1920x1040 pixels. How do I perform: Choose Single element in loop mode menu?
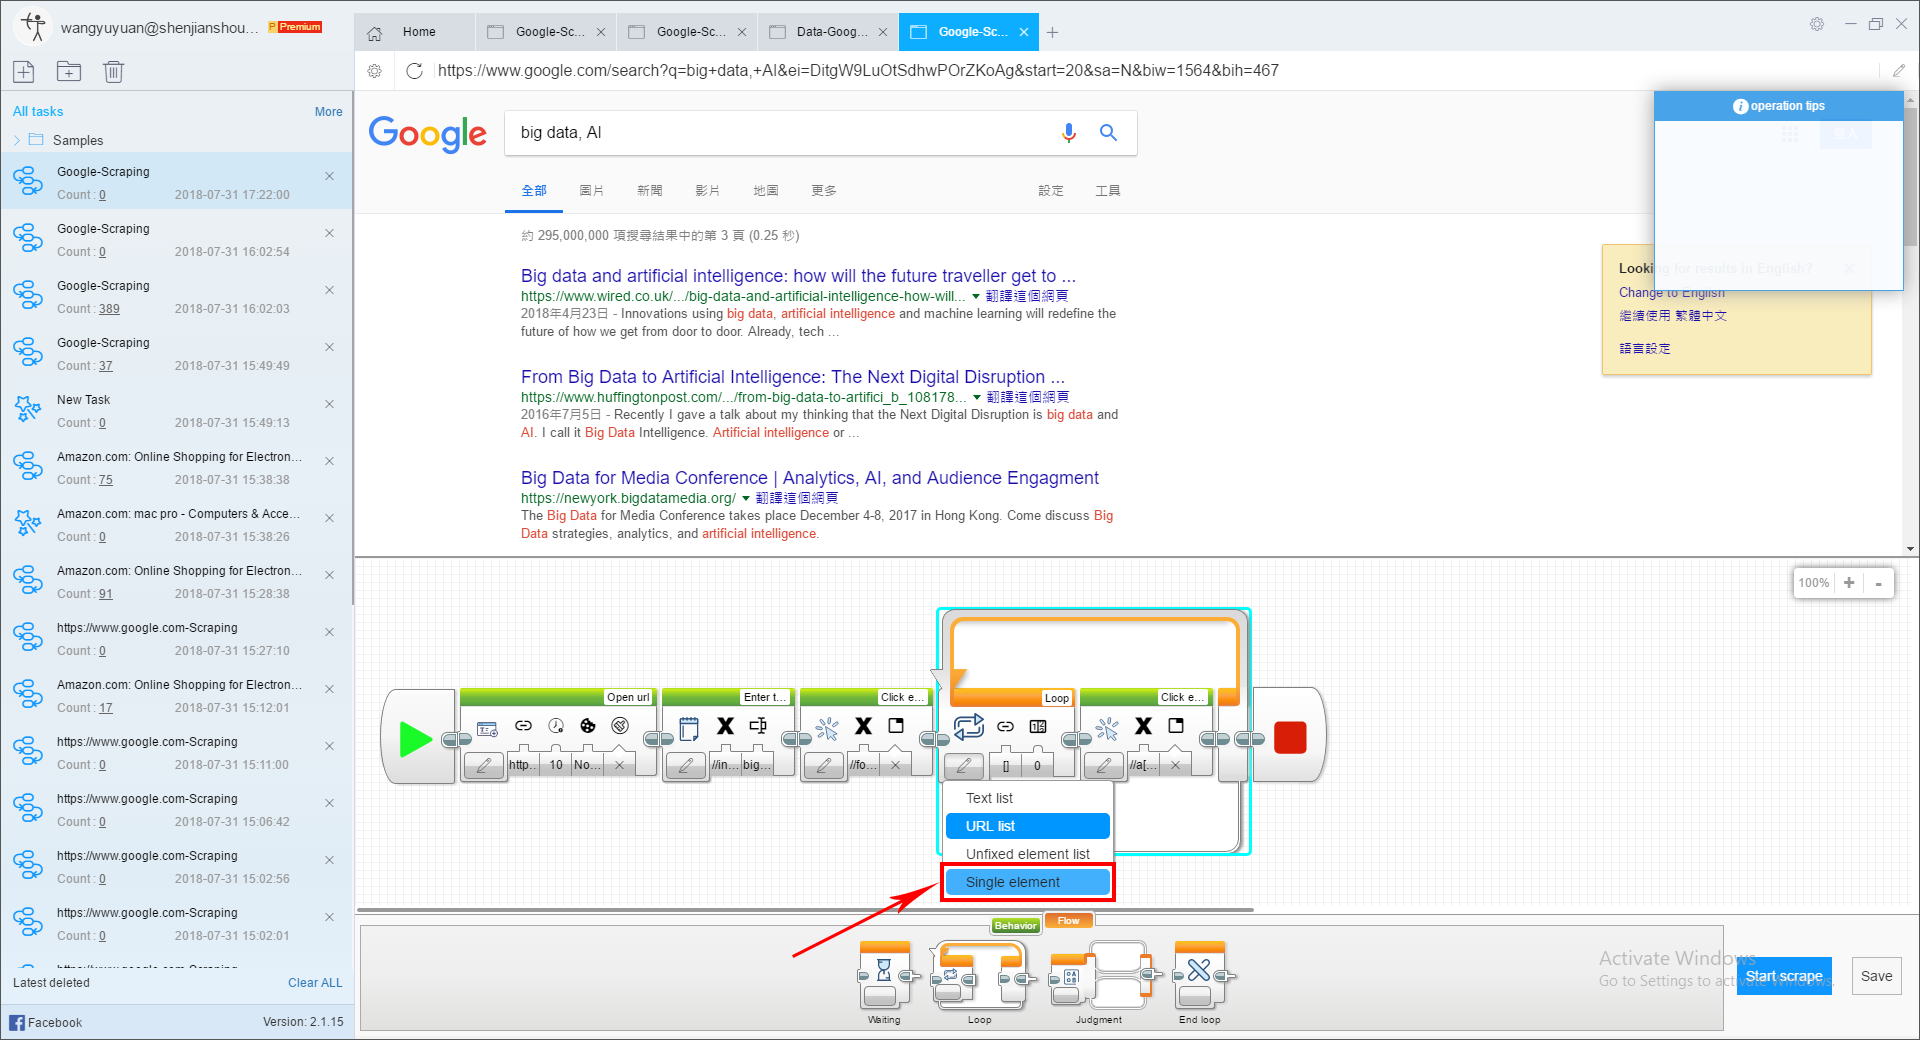[1028, 882]
